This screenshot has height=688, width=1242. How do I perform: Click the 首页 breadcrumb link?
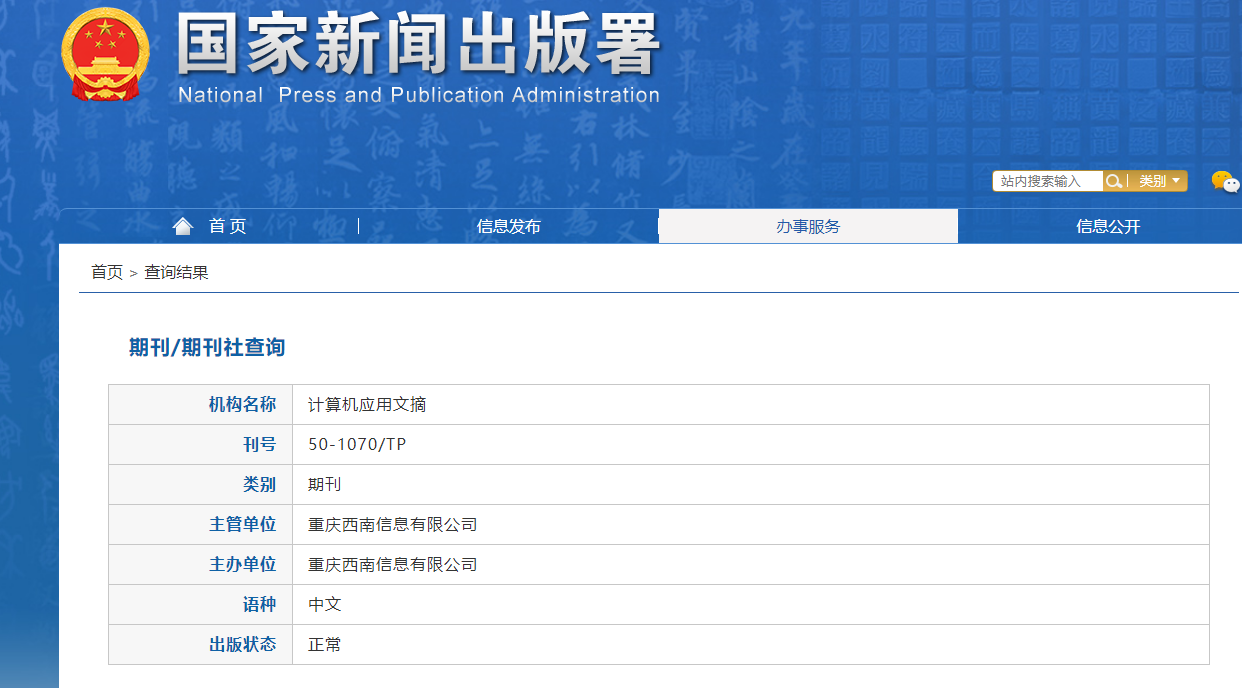pyautogui.click(x=107, y=272)
